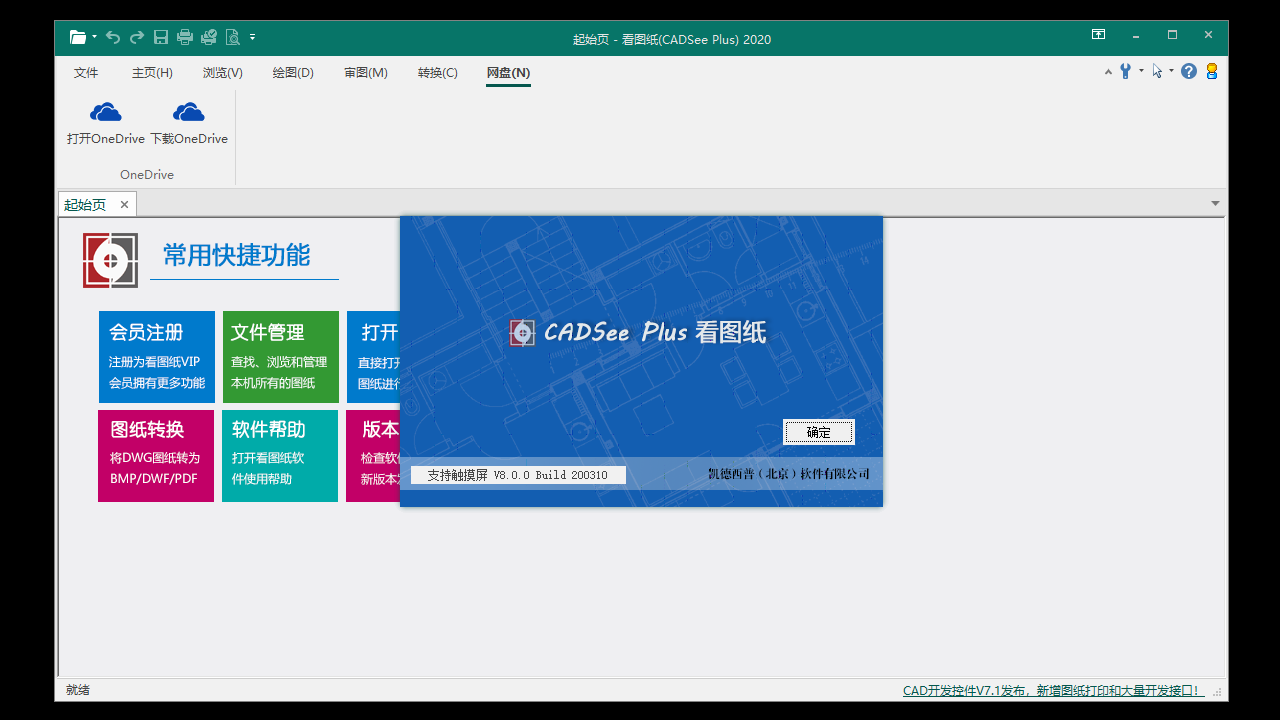The height and width of the screenshot is (720, 1280).
Task: Open the CAD开发控件V7.1 link in the status bar
Action: click(1050, 689)
